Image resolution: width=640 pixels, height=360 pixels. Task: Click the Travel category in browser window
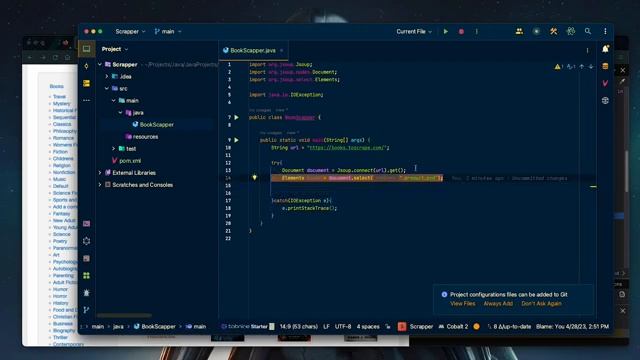59,97
